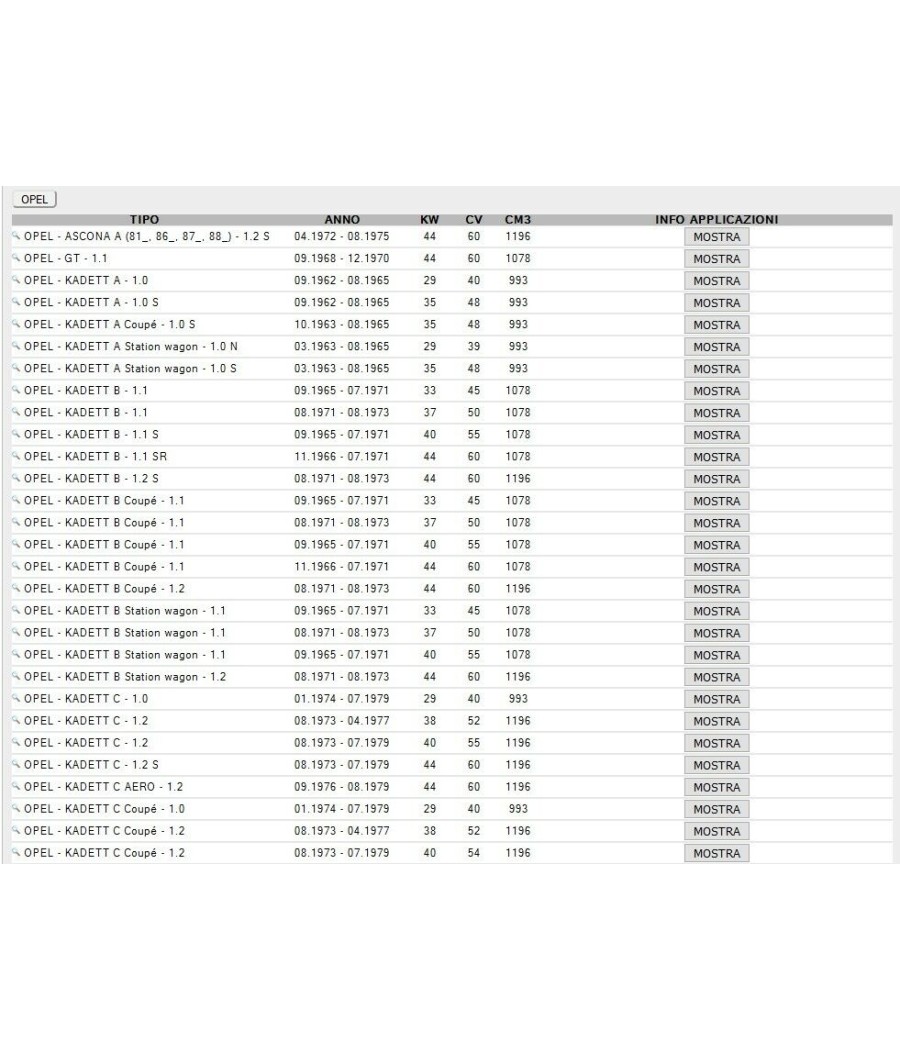The height and width of the screenshot is (1050, 900).
Task: Click year range 09.1976 - 08.1979
Action: coord(342,787)
